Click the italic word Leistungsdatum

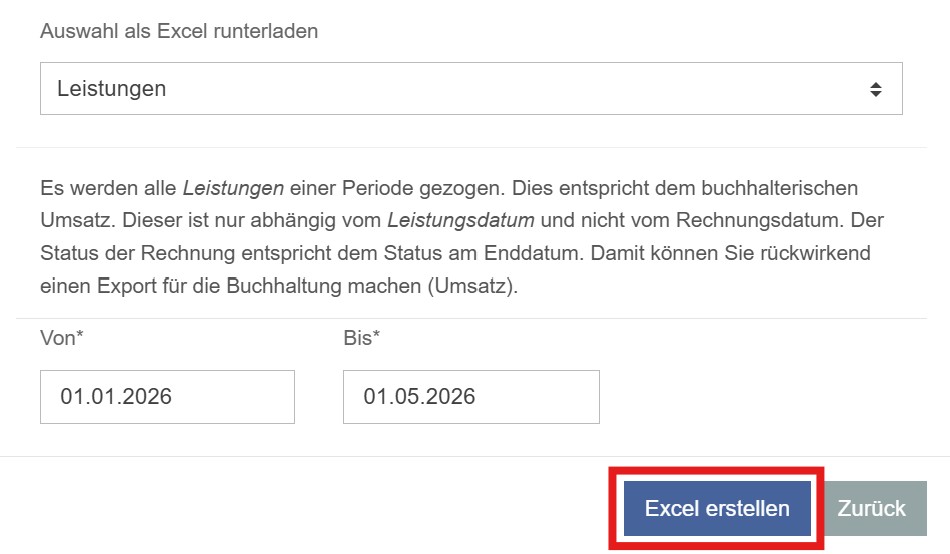[460, 219]
